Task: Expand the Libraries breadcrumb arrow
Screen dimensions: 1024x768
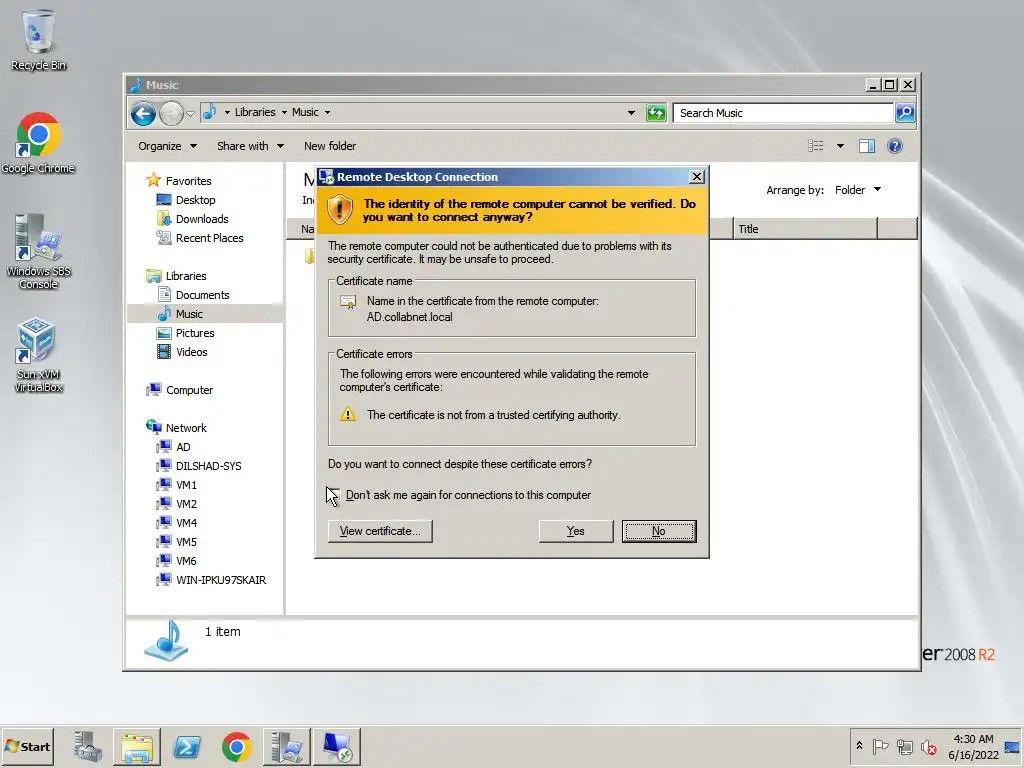Action: click(284, 112)
